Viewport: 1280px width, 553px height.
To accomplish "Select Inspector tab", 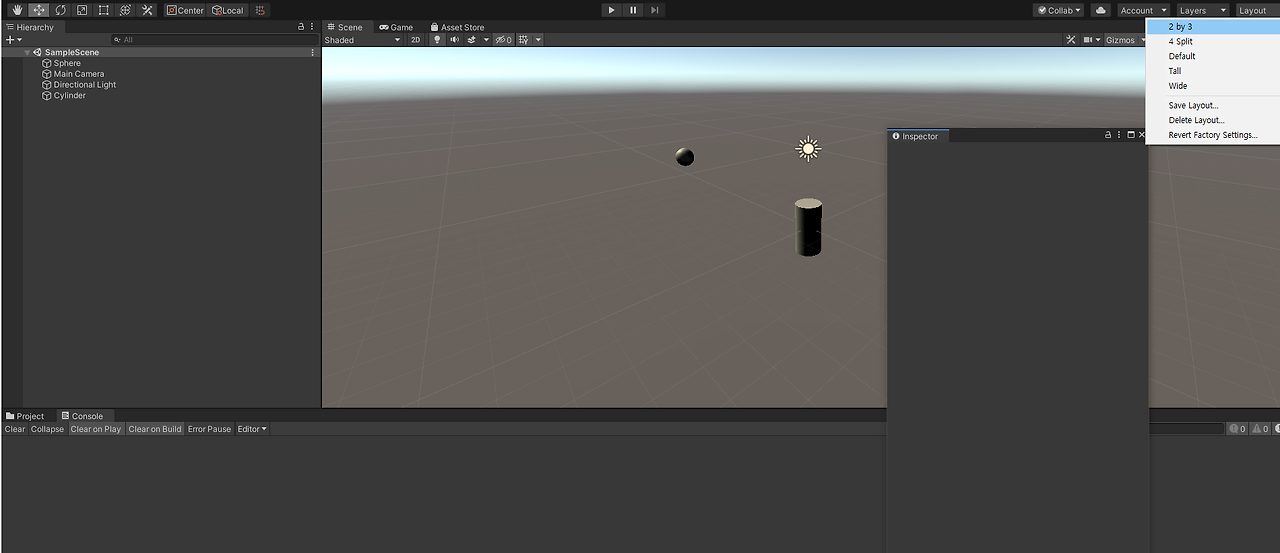I will pos(916,136).
